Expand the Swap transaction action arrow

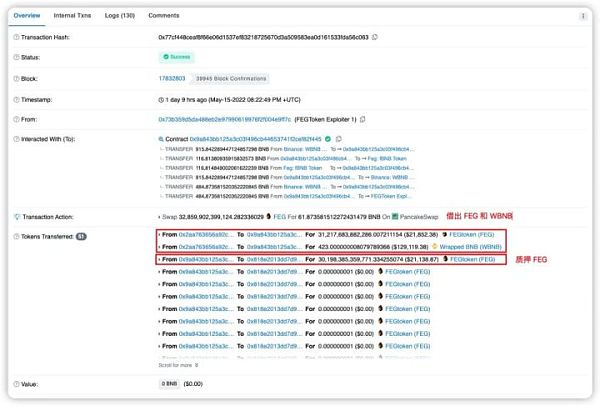coord(160,216)
